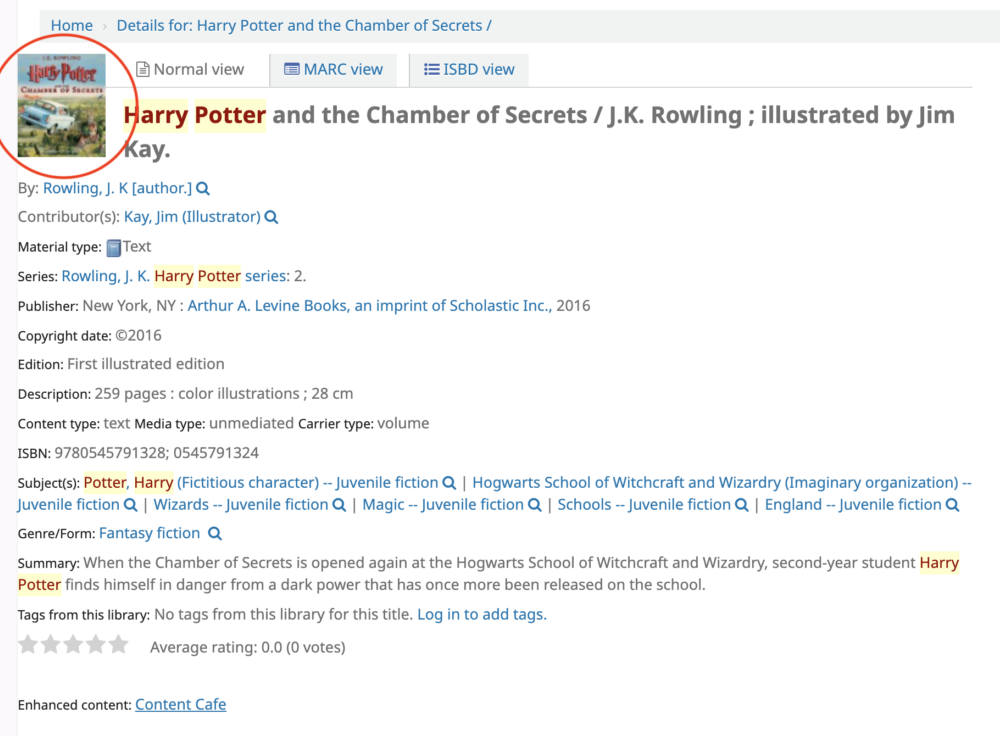Go to Home breadcrumb link
Viewport: 1000px width, 736px height.
[x=71, y=26]
